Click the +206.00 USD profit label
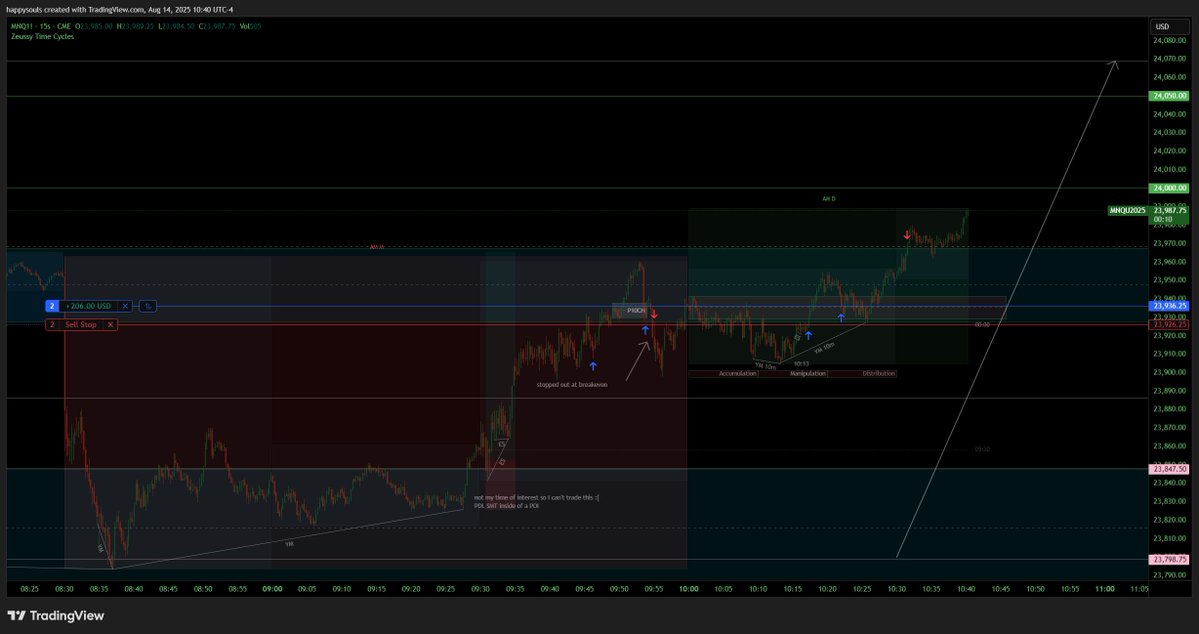Viewport: 1199px width, 634px height. pos(90,306)
